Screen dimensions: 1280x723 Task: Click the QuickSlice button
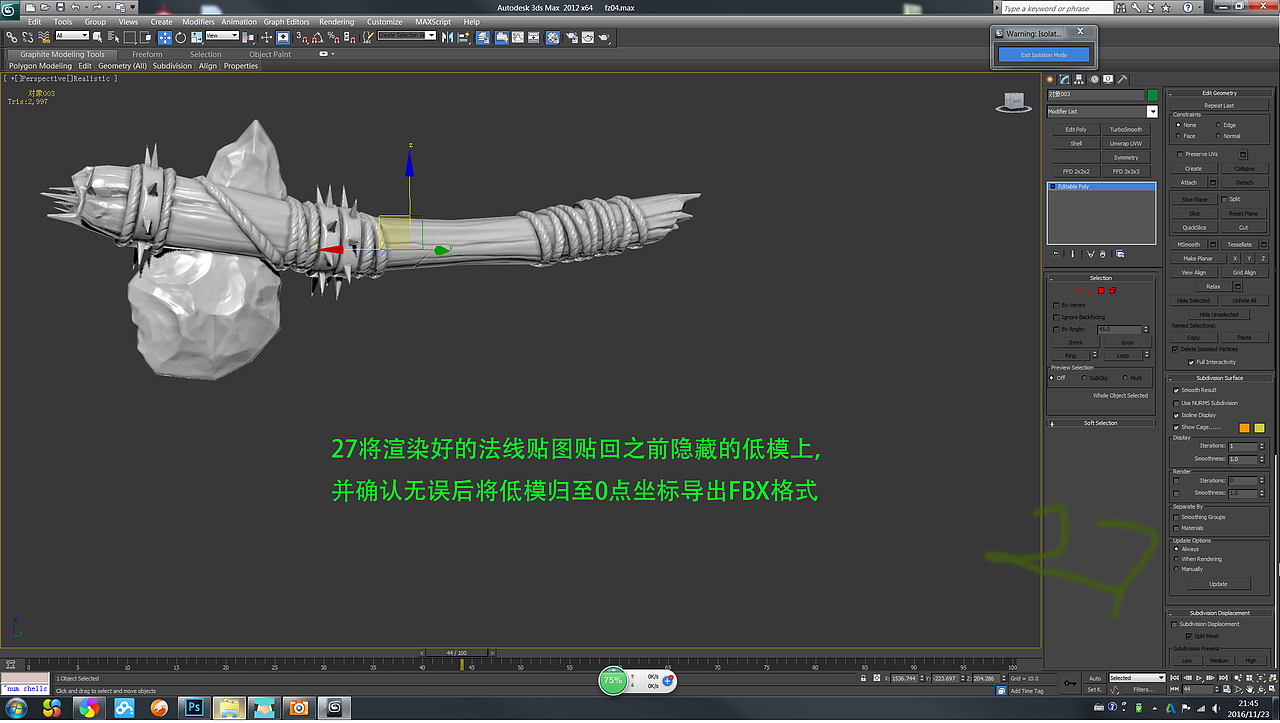click(x=1194, y=227)
